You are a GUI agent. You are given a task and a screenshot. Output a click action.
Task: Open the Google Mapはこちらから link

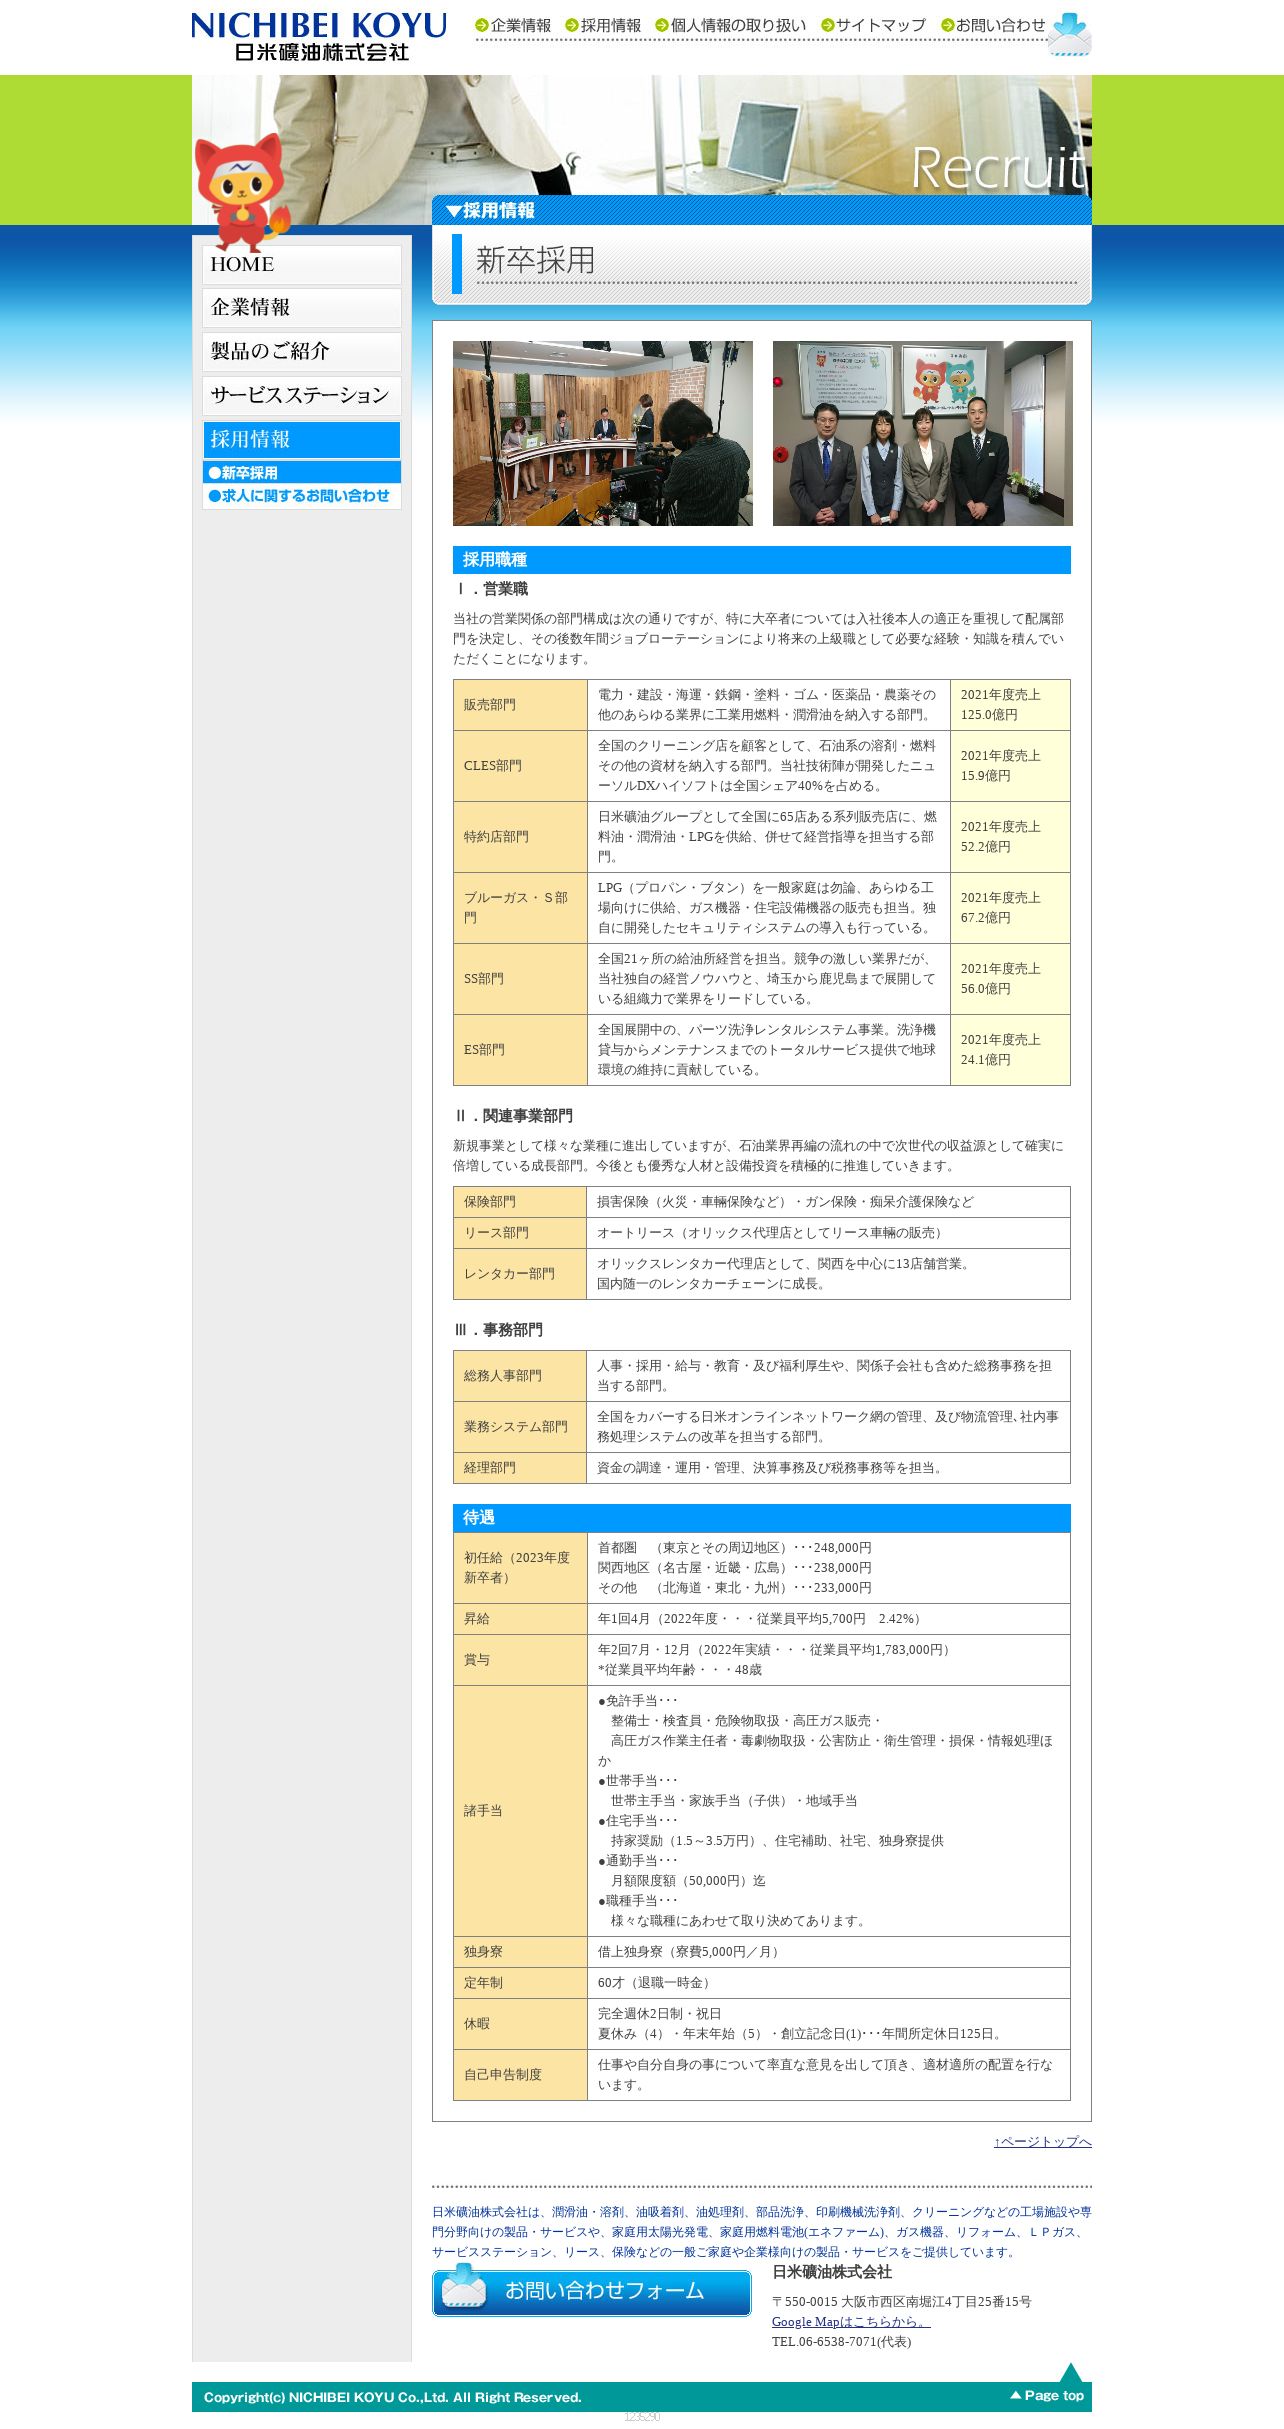point(851,2321)
